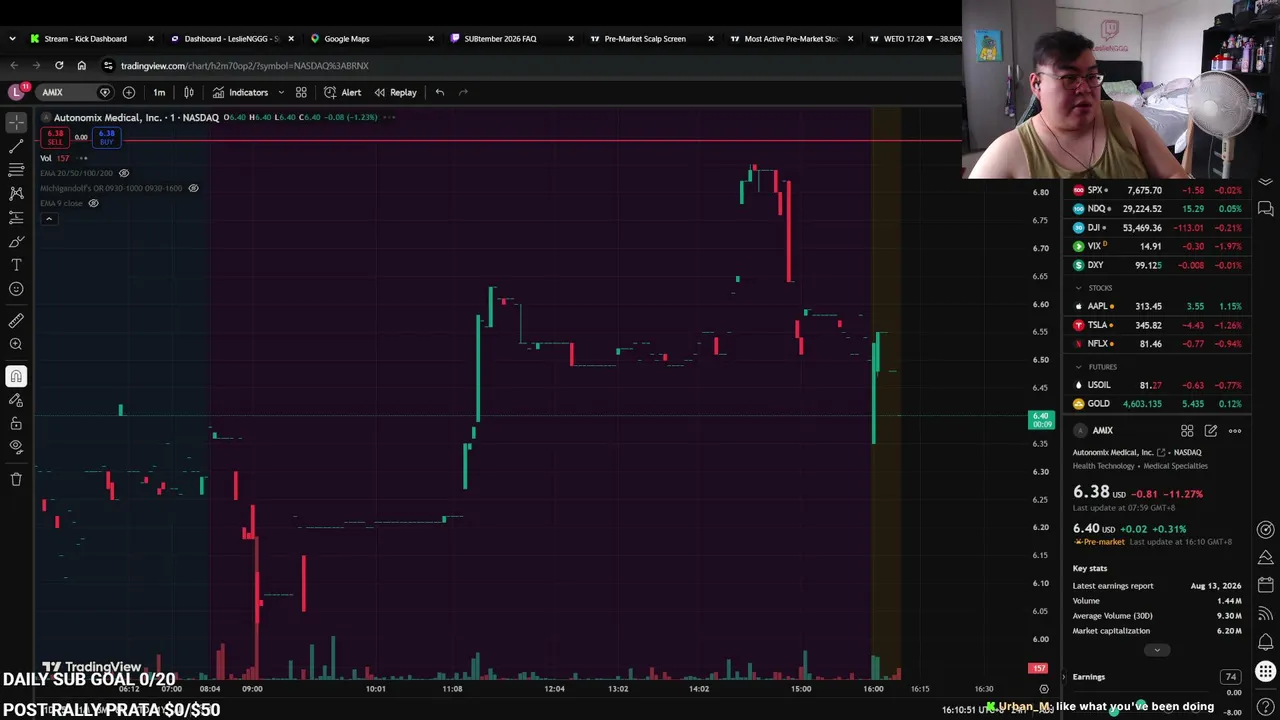Screen dimensions: 1280x720
Task: Click the browser home button
Action: pos(82,66)
